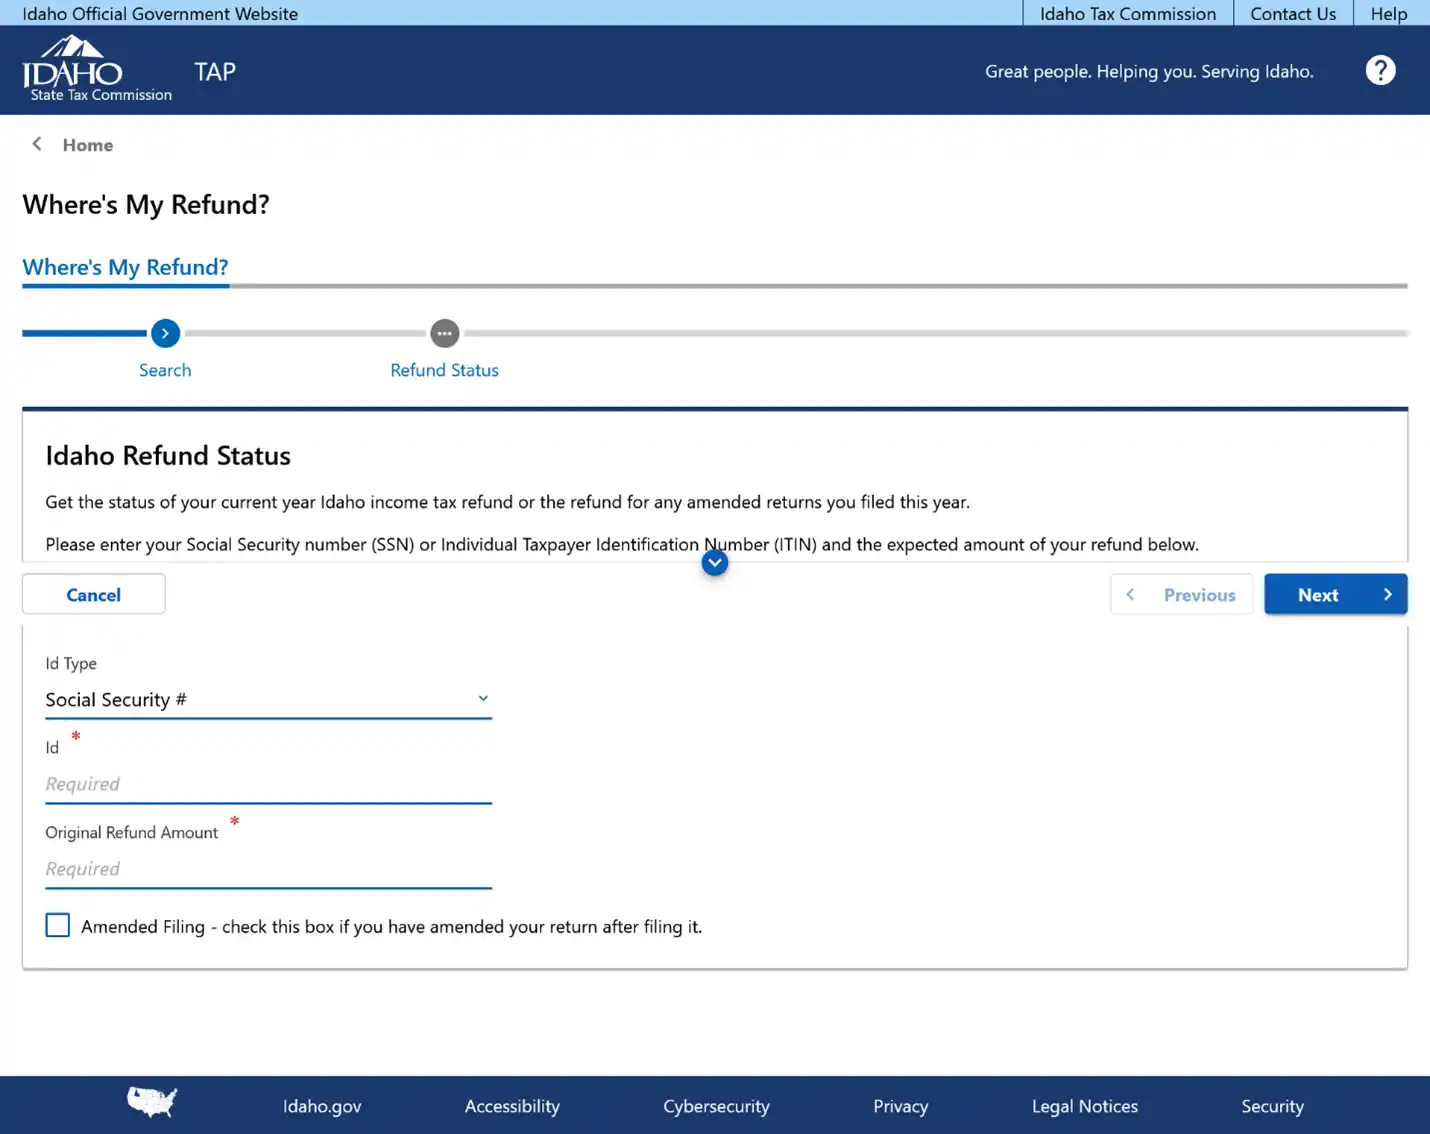Open the Contact Us link
The height and width of the screenshot is (1134, 1430).
coord(1292,13)
